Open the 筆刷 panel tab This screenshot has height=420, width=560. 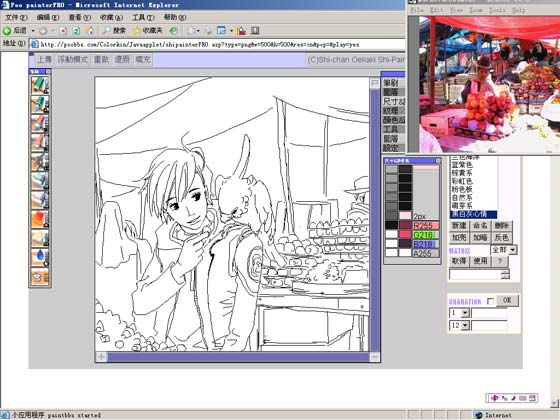[394, 83]
